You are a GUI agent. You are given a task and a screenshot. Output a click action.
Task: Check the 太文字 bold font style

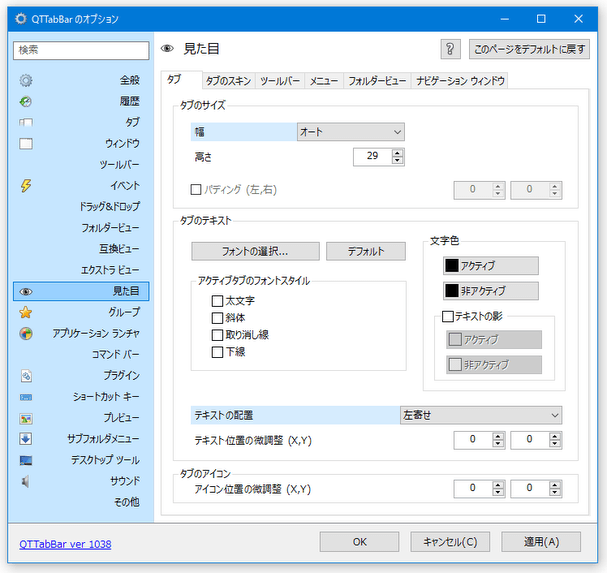point(217,301)
